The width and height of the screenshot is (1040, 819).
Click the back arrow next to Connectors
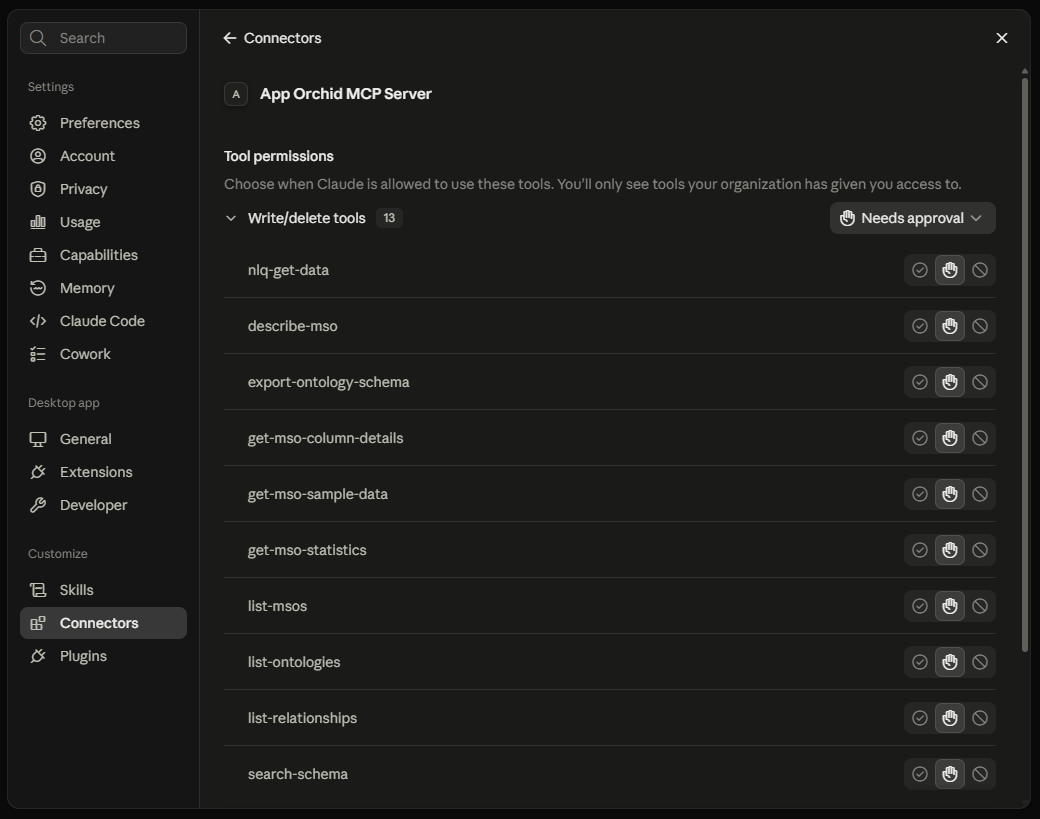point(230,38)
